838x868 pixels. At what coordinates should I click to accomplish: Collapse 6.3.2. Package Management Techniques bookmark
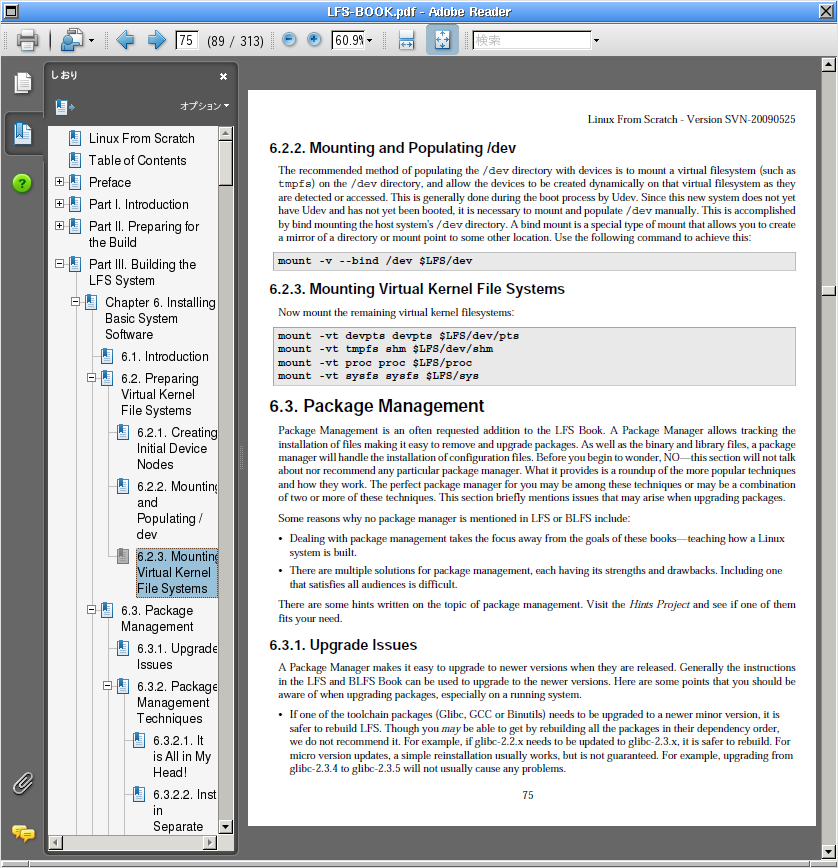click(x=107, y=686)
